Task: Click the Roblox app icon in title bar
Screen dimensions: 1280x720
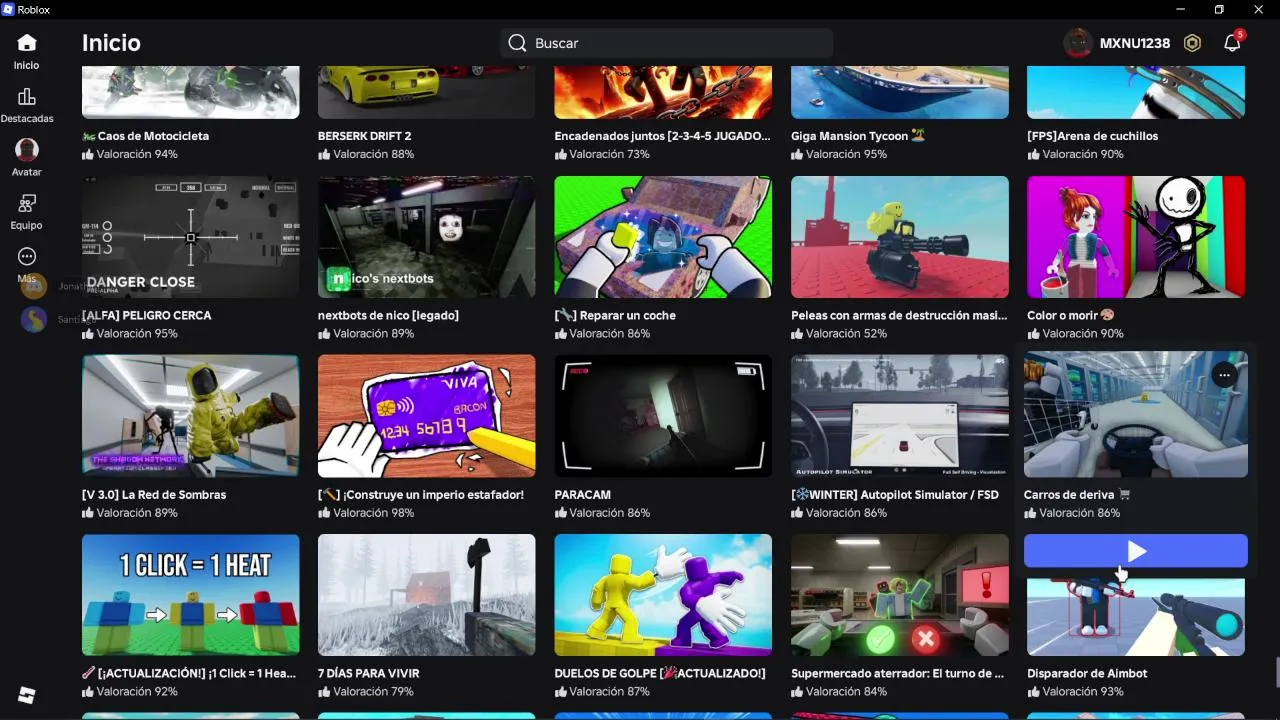Action: (8, 9)
